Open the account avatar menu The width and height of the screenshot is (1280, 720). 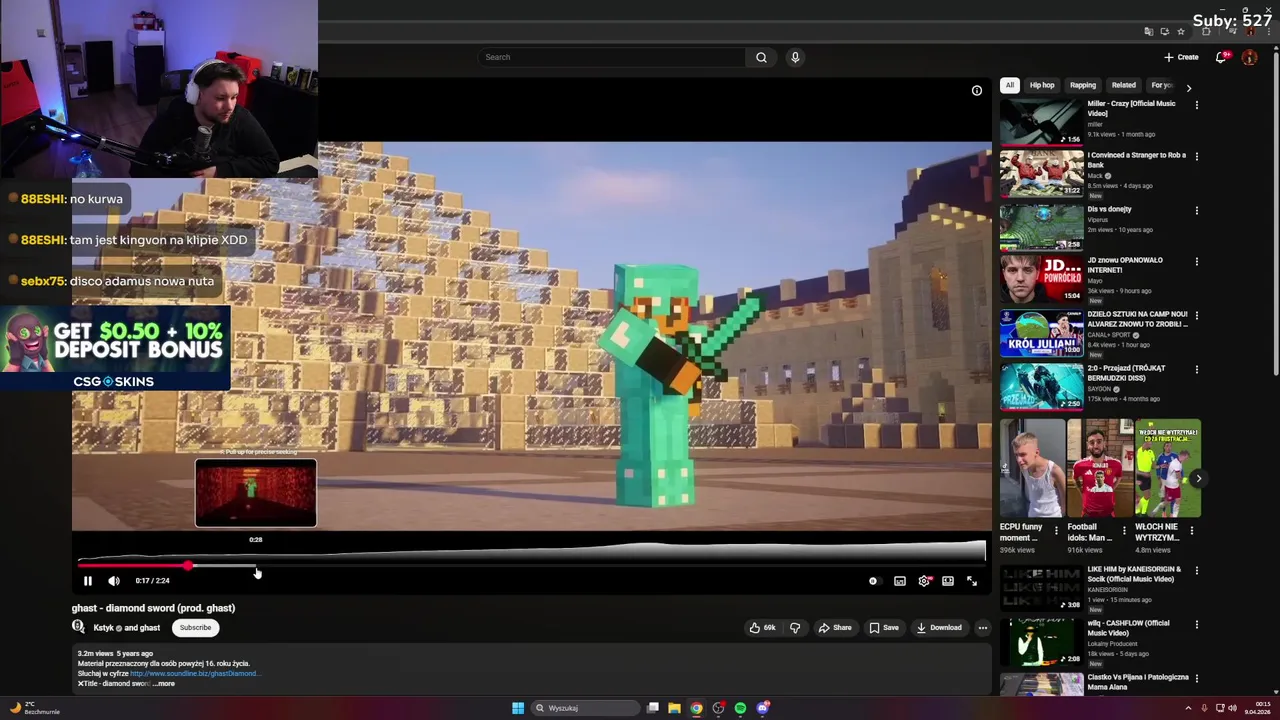coord(1249,57)
